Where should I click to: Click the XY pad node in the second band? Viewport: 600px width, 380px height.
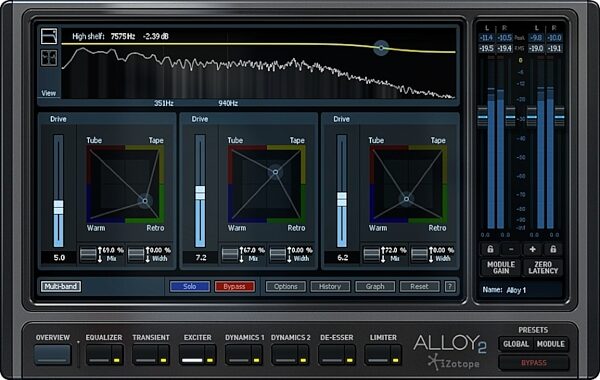pyautogui.click(x=275, y=172)
